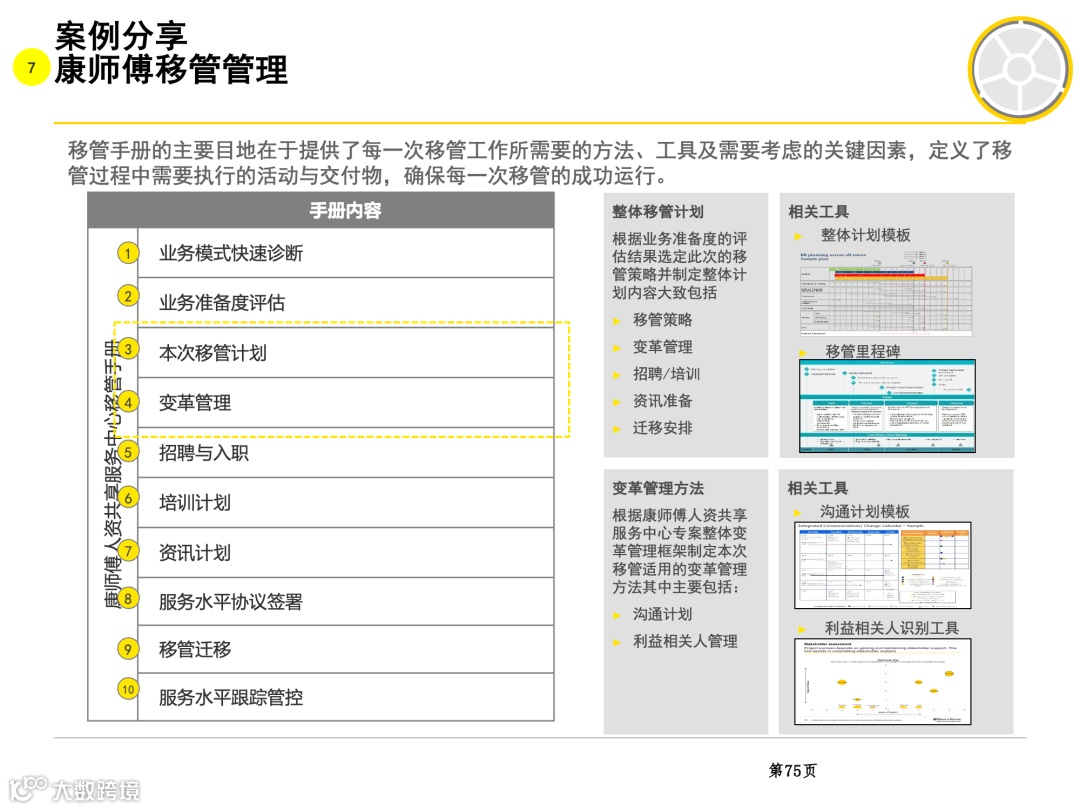Click the slide title 康师傅移管管理

click(x=171, y=70)
